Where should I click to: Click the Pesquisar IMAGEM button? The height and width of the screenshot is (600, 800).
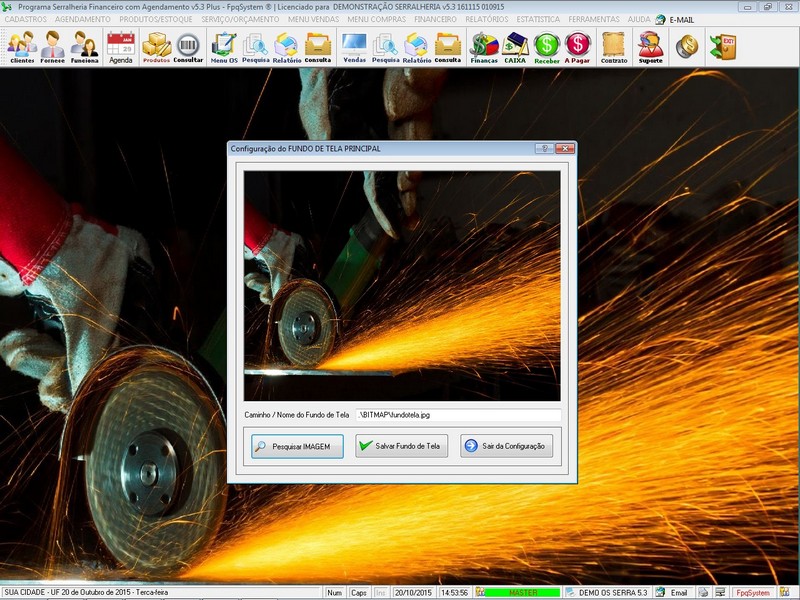[297, 446]
